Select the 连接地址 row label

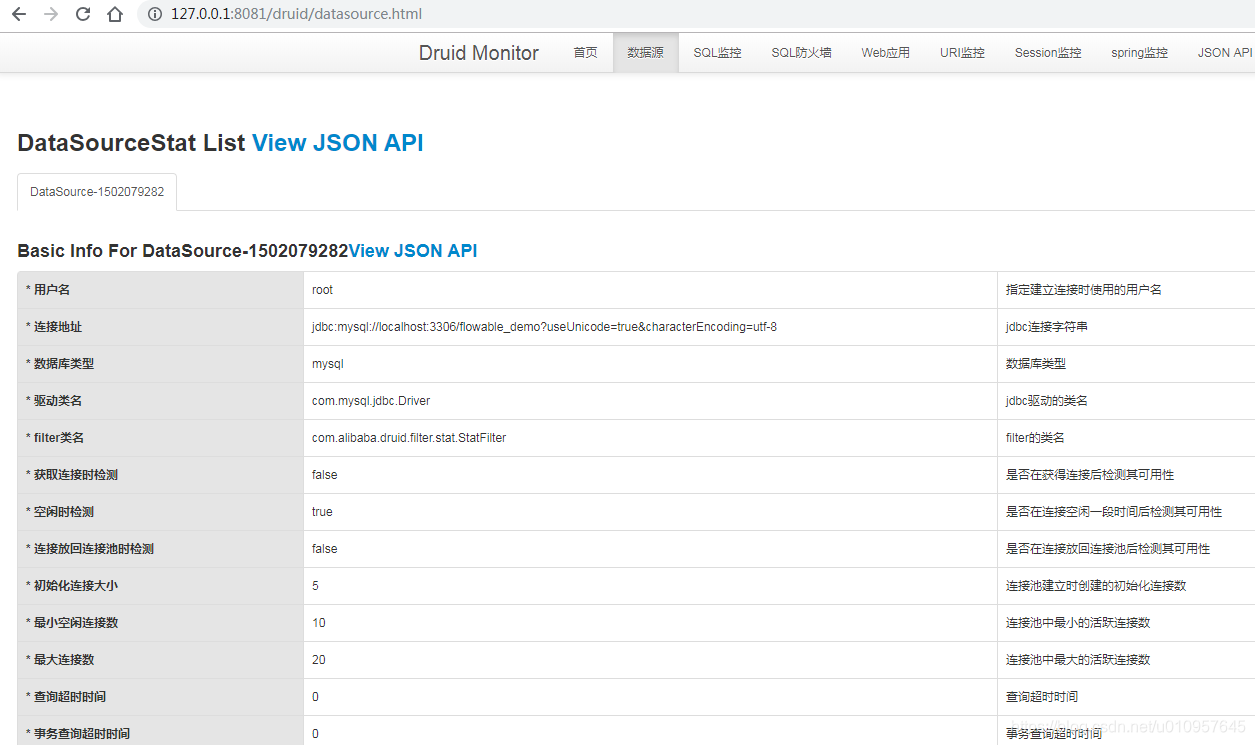click(54, 327)
